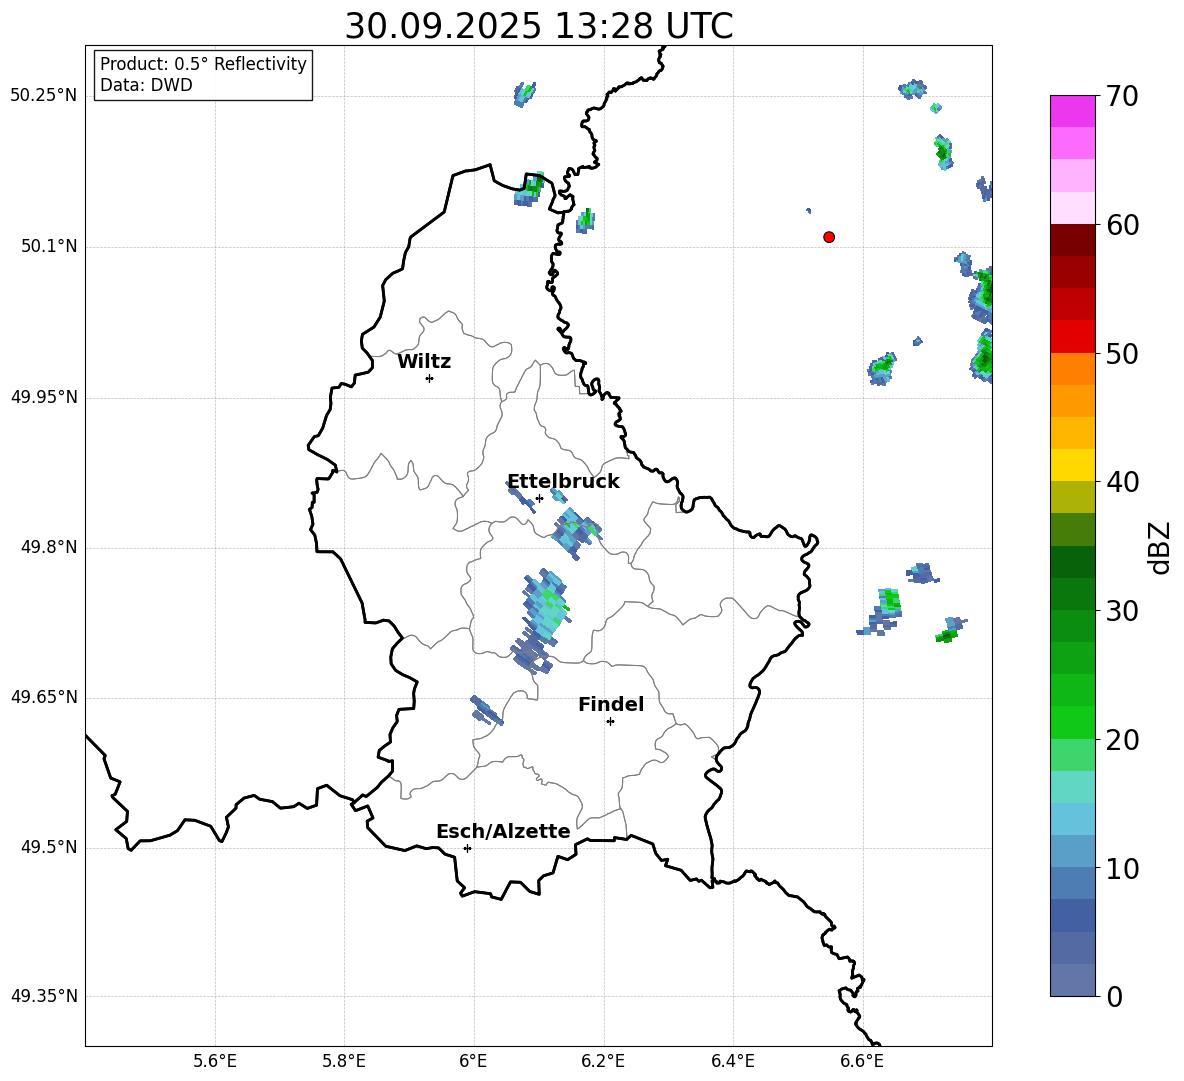This screenshot has width=1184, height=1081.
Task: Click the Ettelbruck city label
Action: click(x=563, y=482)
